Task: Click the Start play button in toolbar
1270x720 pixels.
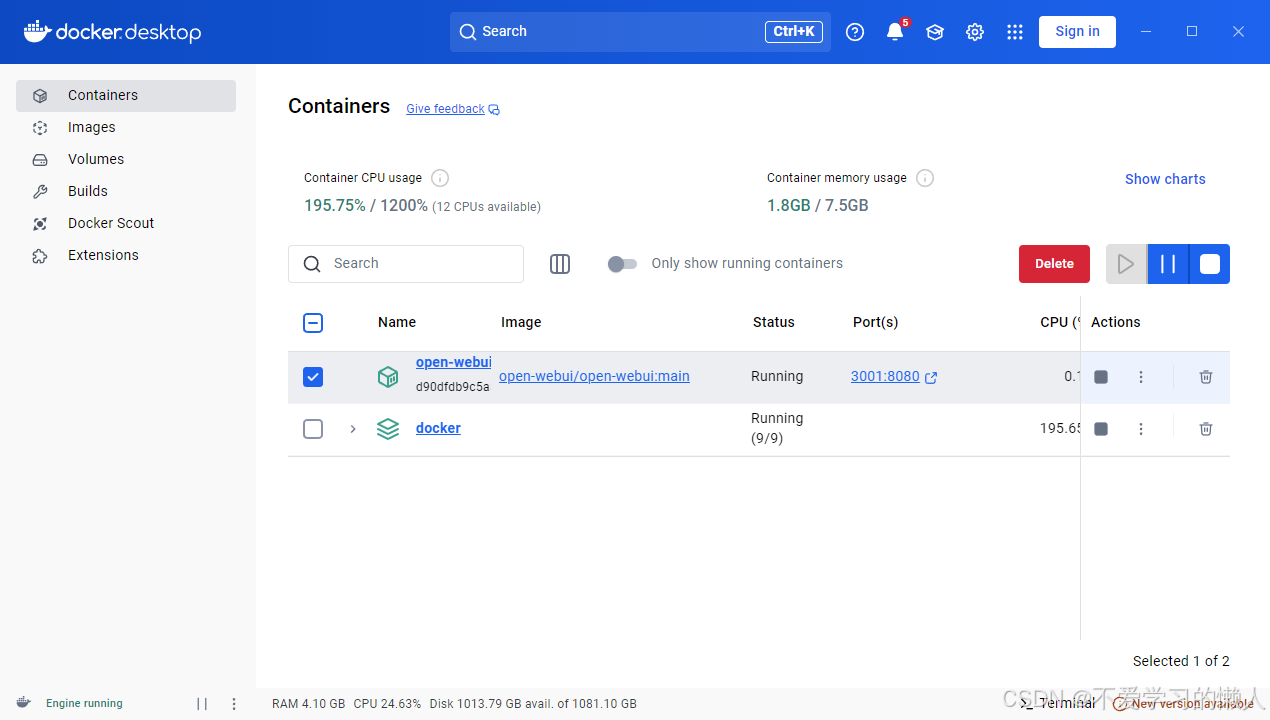Action: tap(1126, 264)
